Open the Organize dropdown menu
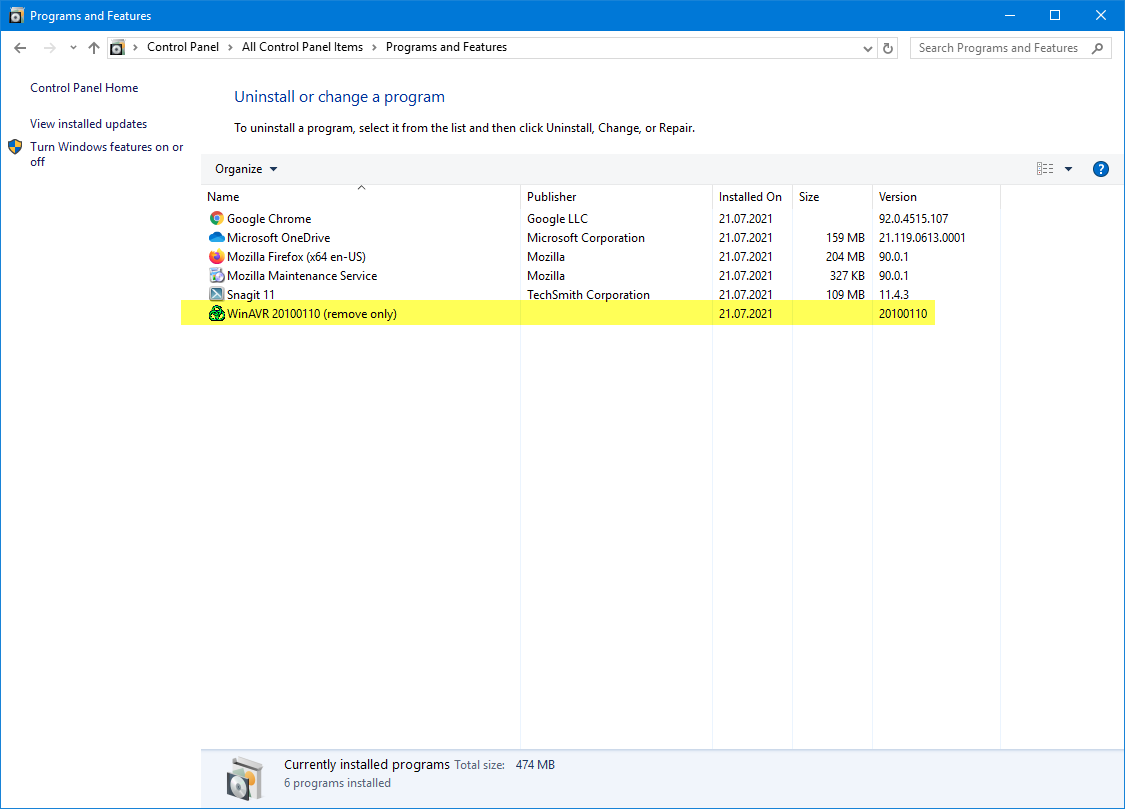 click(x=246, y=169)
